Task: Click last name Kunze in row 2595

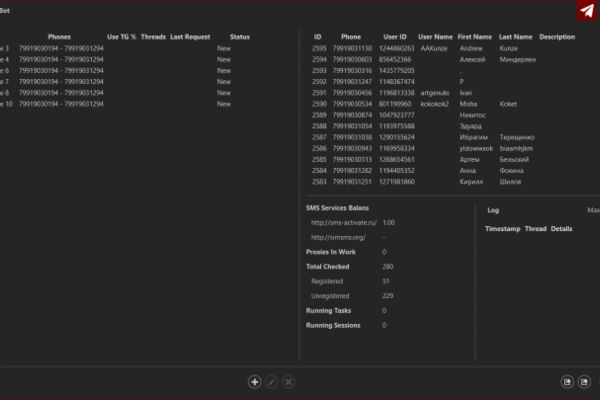Action: tap(509, 49)
